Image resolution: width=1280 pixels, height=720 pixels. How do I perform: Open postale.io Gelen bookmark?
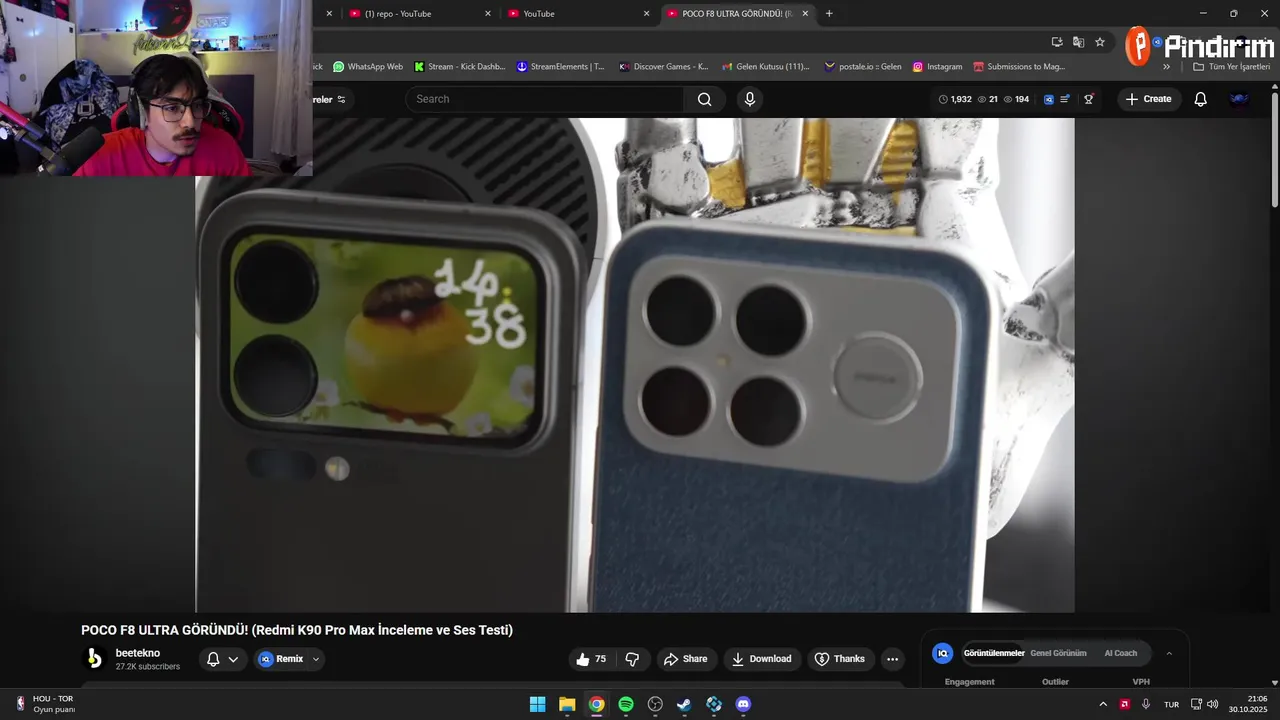tap(863, 67)
